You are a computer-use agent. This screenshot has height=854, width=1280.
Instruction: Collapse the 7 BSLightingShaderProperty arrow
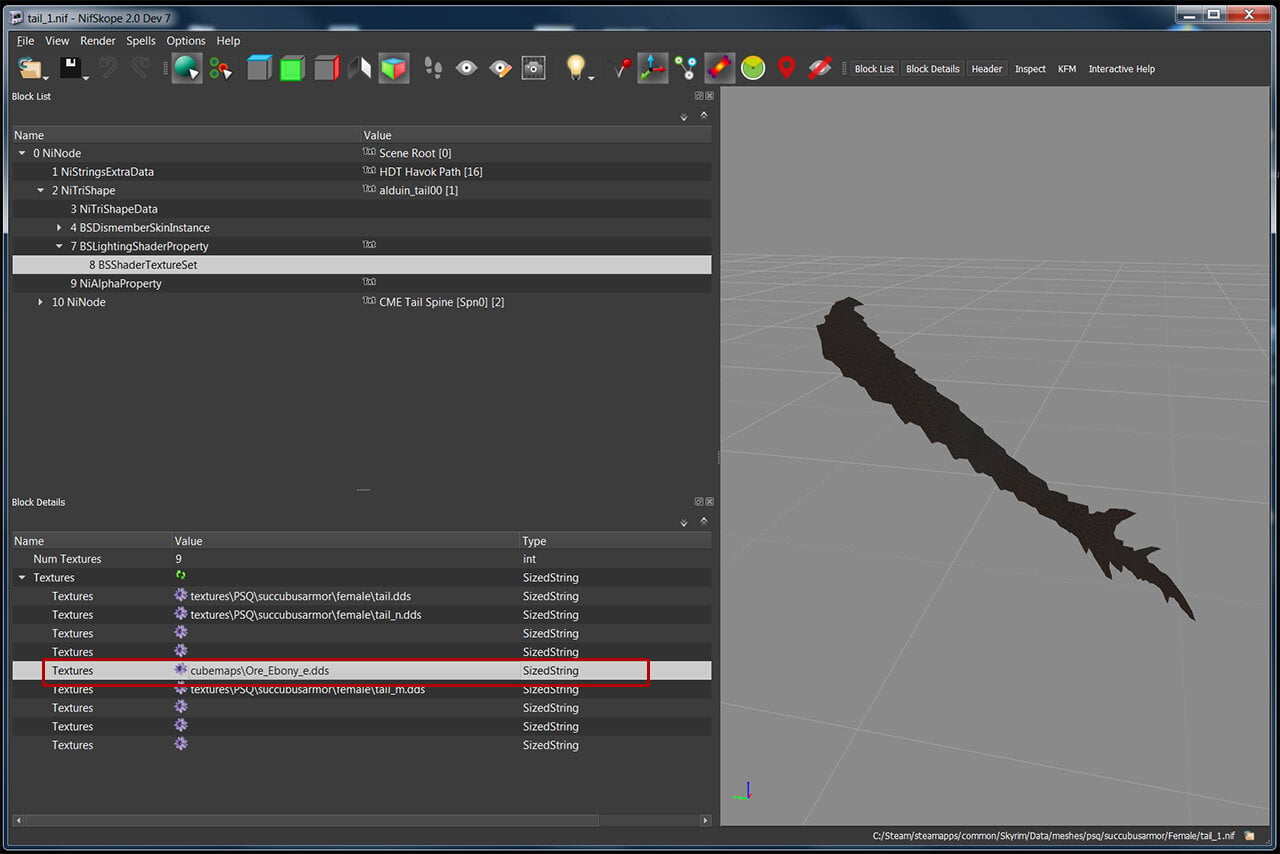pos(59,246)
